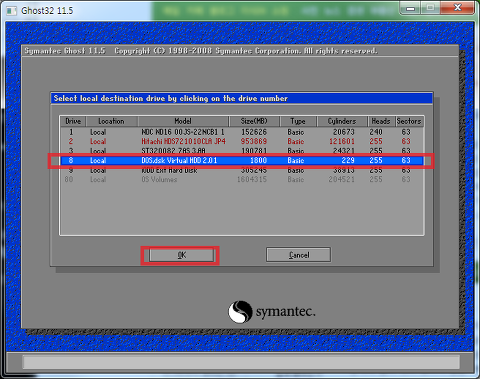Maximize the Ghost32 11.5 window
This screenshot has height=379, width=480.
tap(430, 8)
